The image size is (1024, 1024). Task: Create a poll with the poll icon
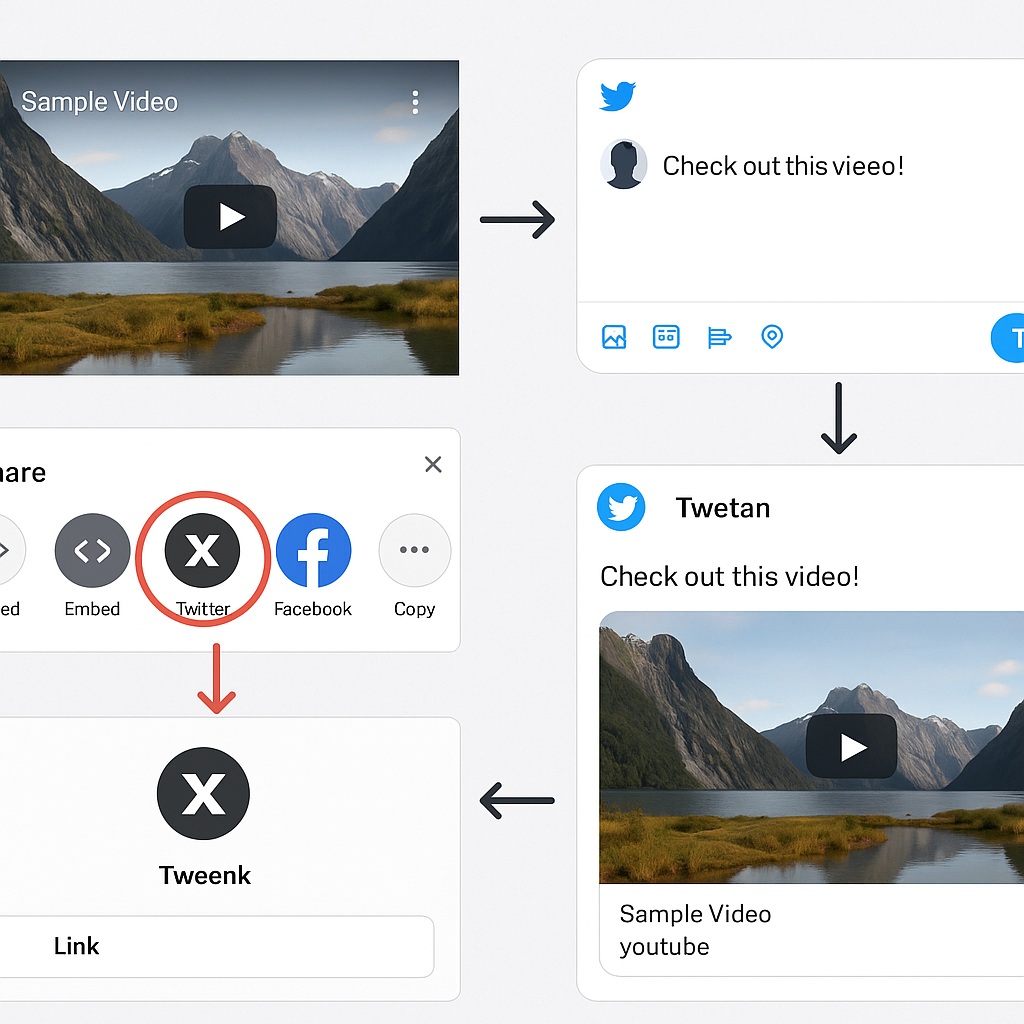pyautogui.click(x=720, y=337)
